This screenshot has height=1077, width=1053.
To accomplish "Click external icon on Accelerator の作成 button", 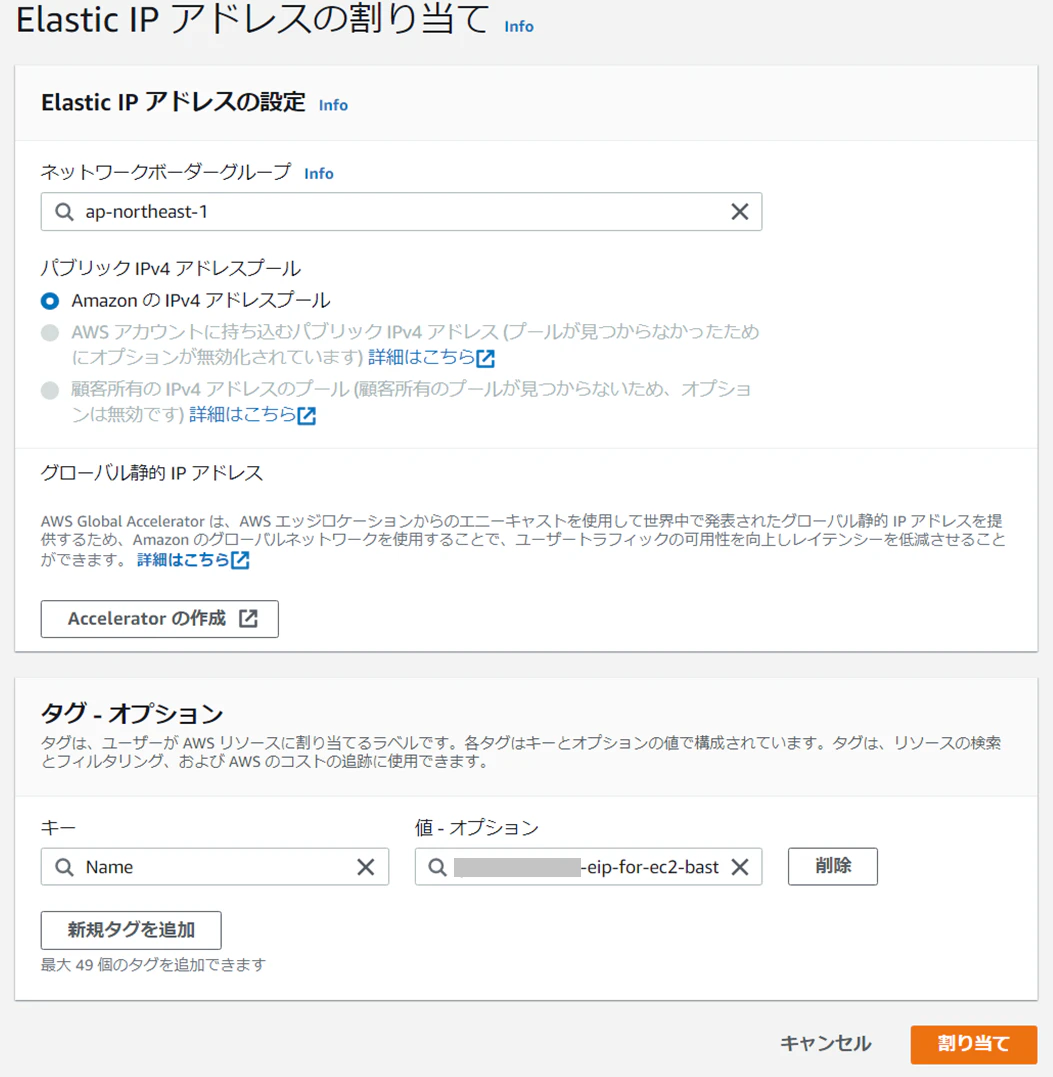I will click(249, 618).
